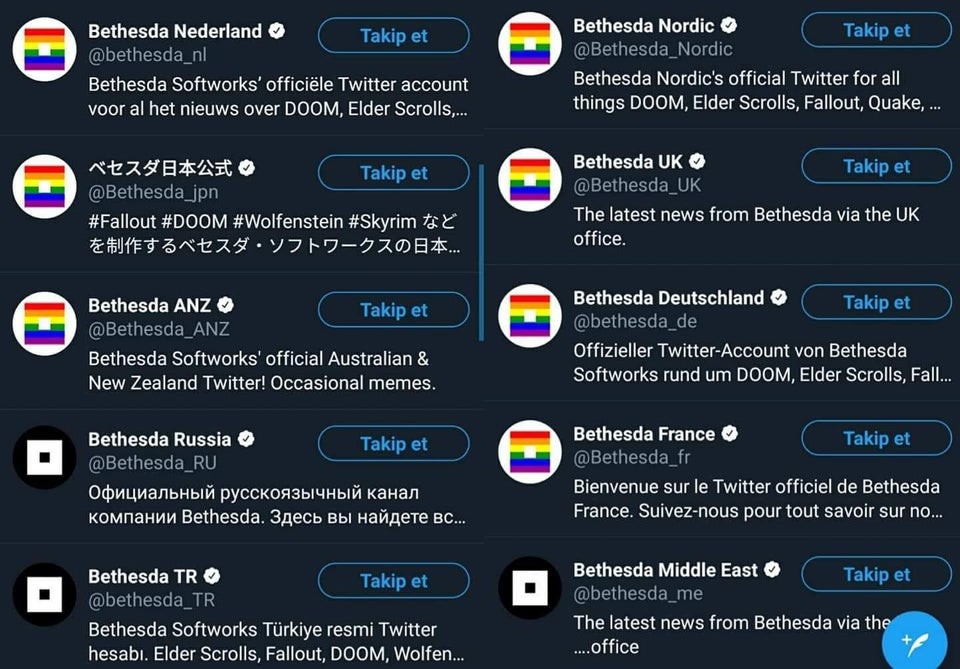Open the Bethesda TR profile name

tap(143, 577)
